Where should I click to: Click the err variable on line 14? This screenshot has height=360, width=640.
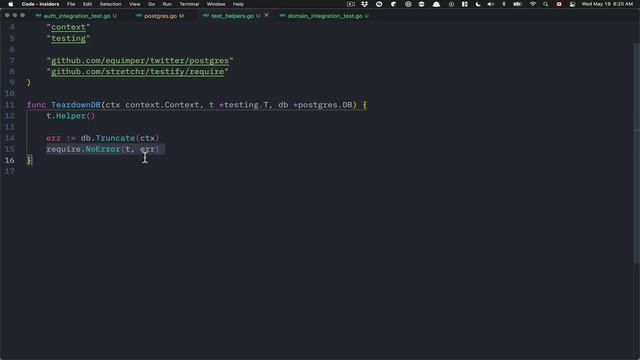tap(53, 138)
